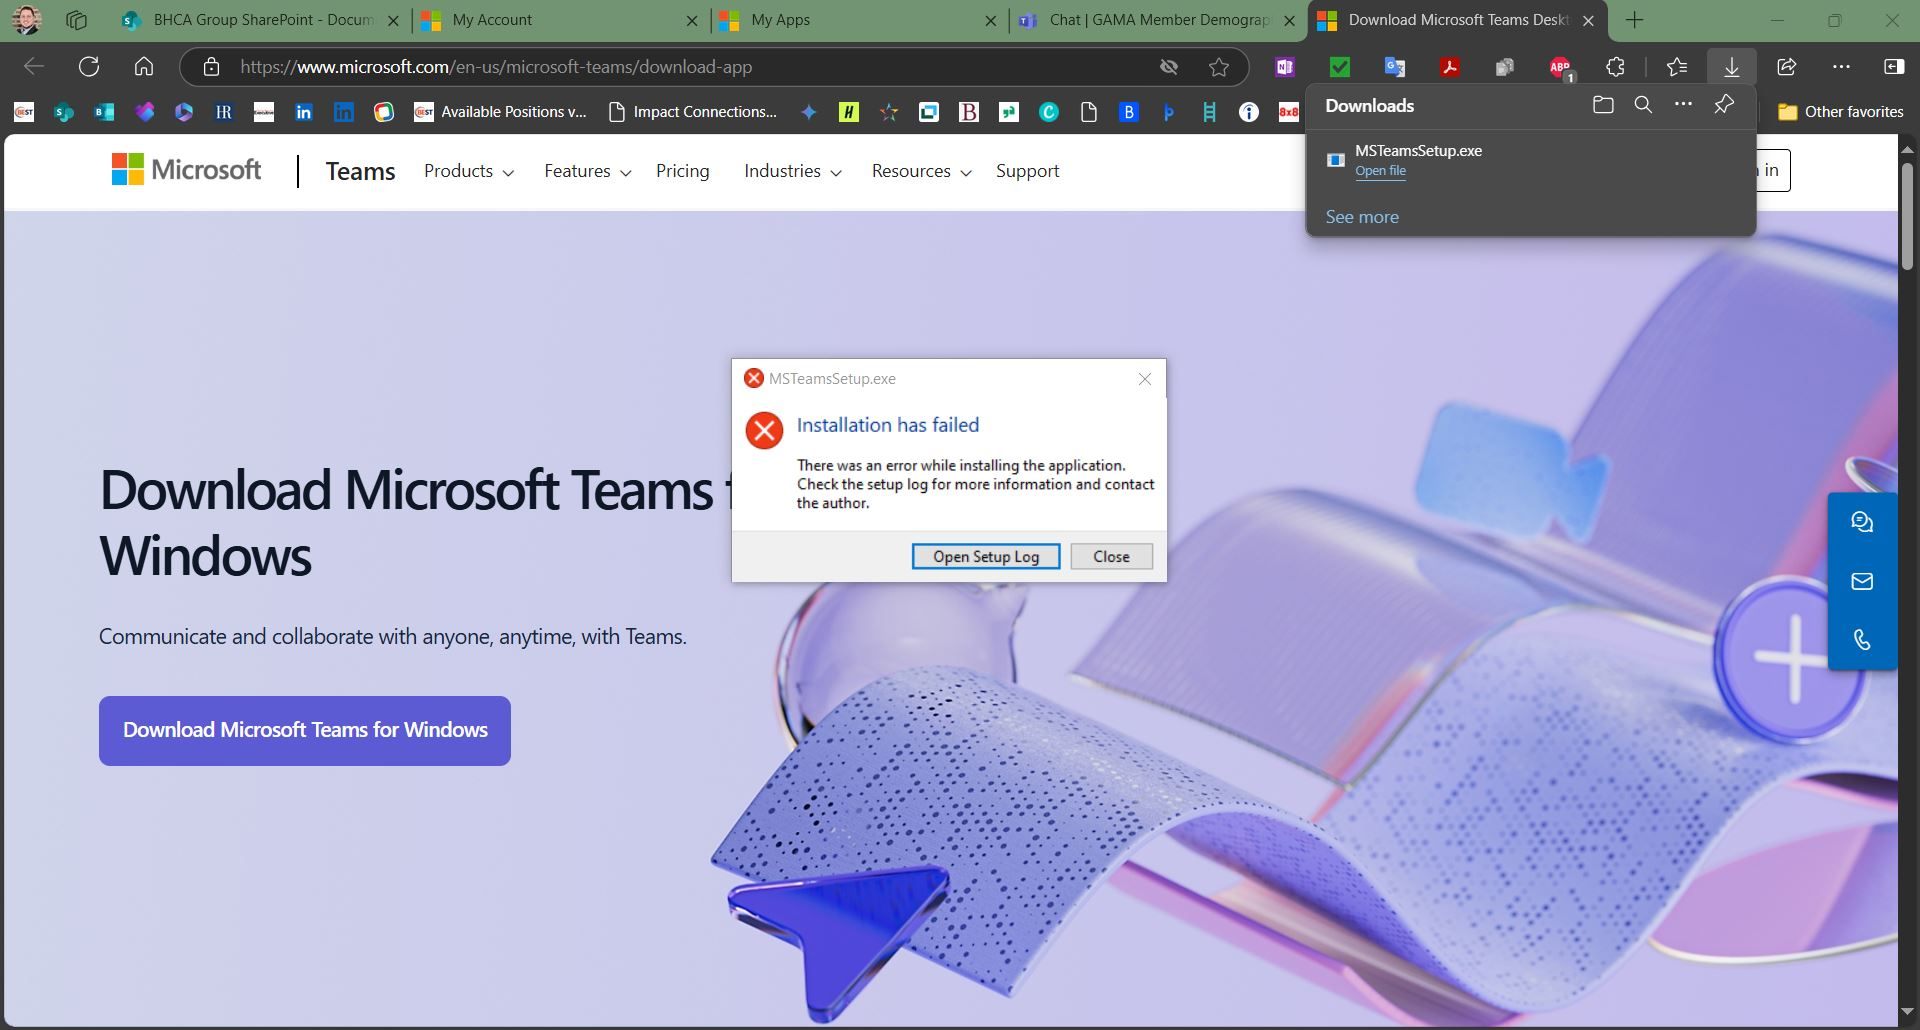Search downloads with magnifier icon

click(1643, 105)
